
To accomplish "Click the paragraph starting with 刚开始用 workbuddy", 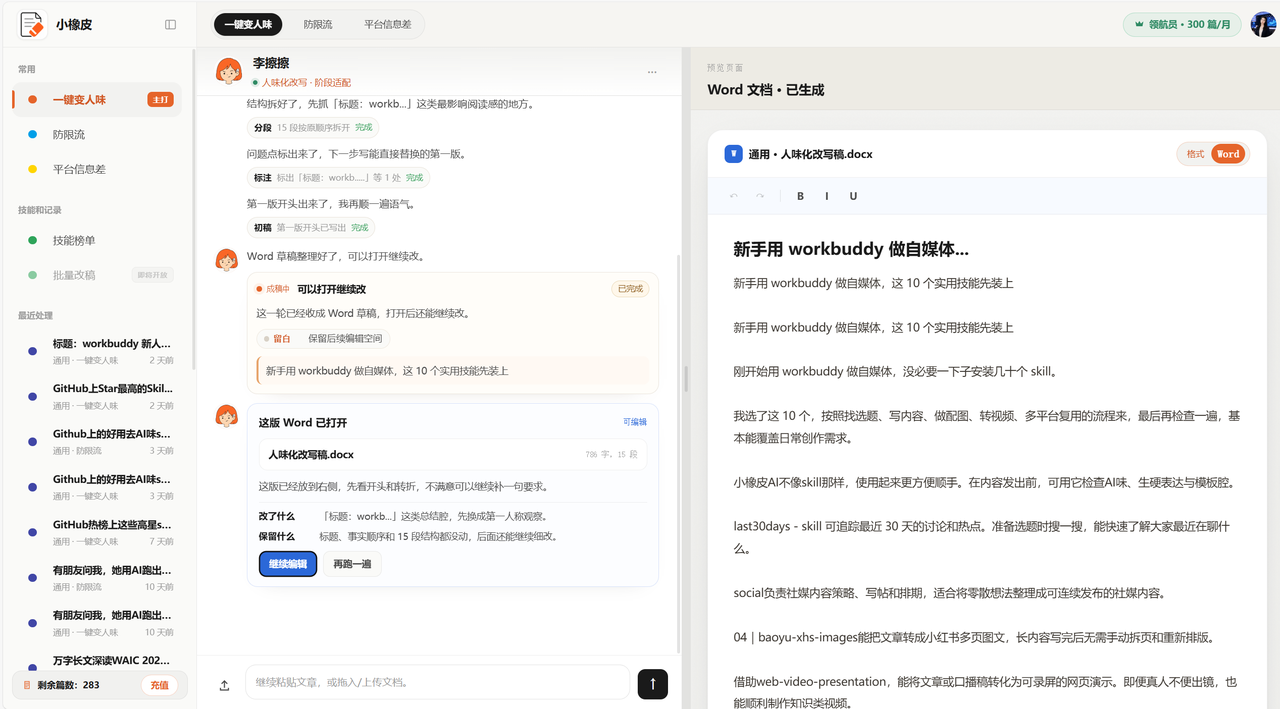I will (x=895, y=372).
